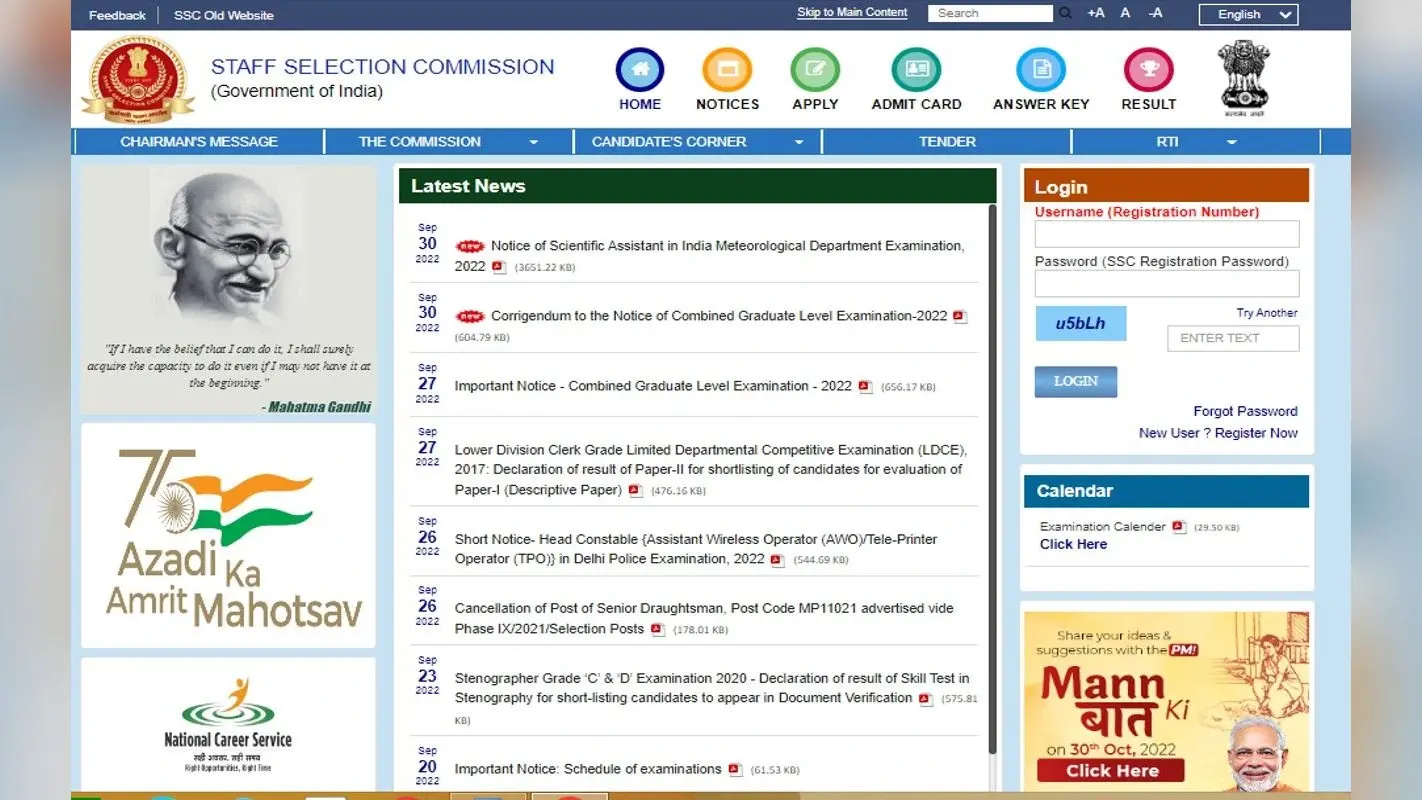Increase font size with +A
Screen dimensions: 1422x800
point(1096,13)
